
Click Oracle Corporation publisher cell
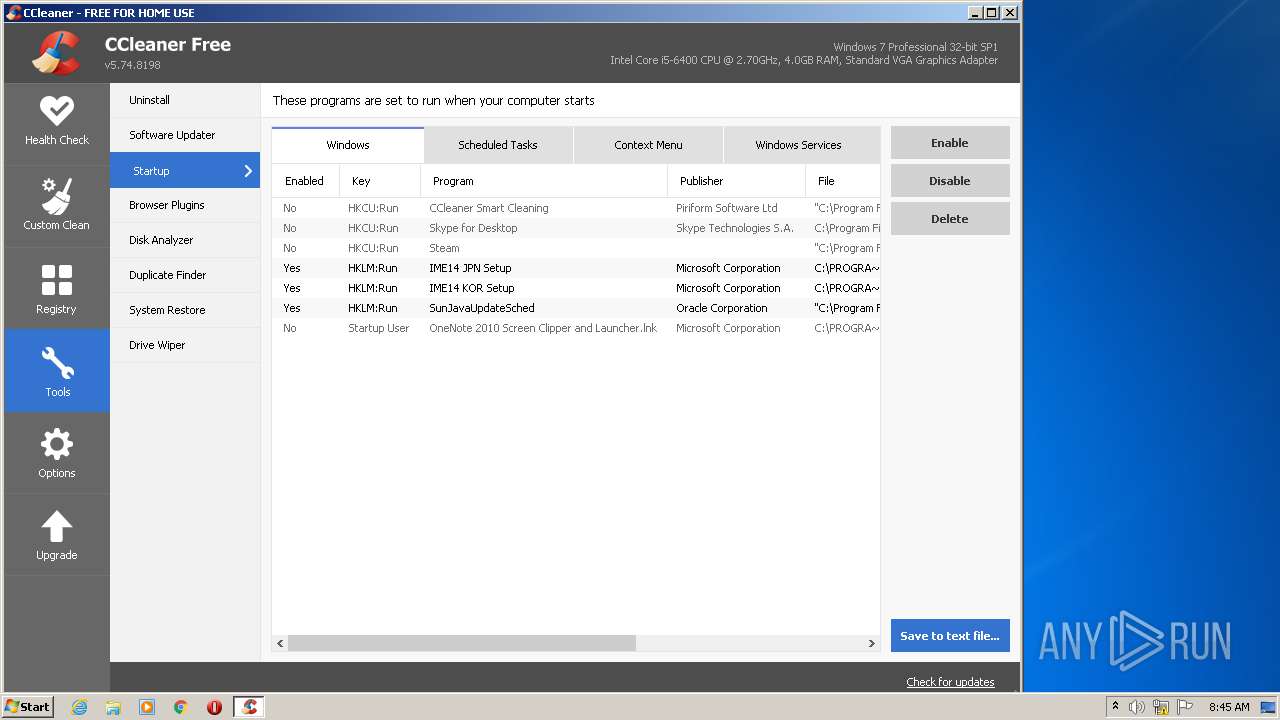tap(722, 308)
